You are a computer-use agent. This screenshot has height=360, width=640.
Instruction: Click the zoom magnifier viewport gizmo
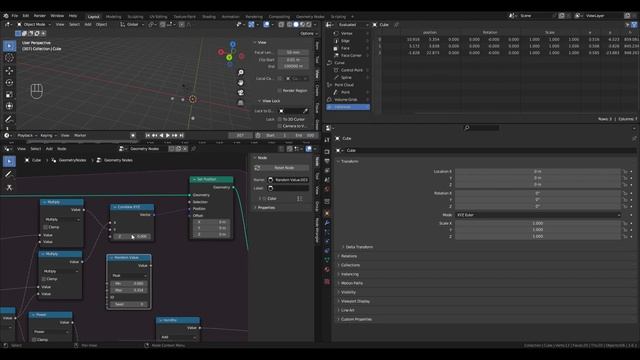point(241,72)
